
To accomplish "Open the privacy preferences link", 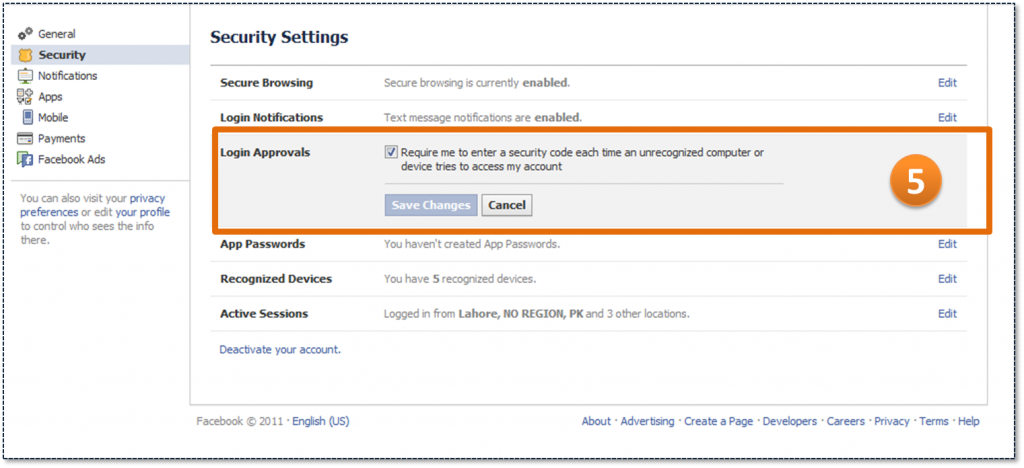I will (x=92, y=205).
